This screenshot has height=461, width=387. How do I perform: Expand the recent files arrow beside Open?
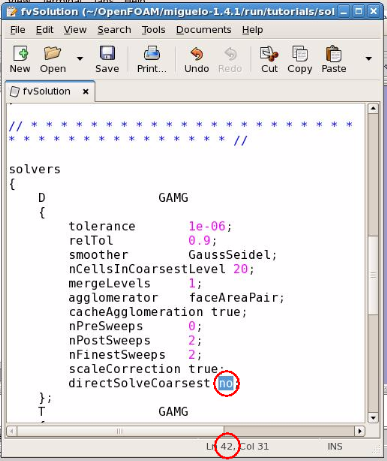point(80,59)
